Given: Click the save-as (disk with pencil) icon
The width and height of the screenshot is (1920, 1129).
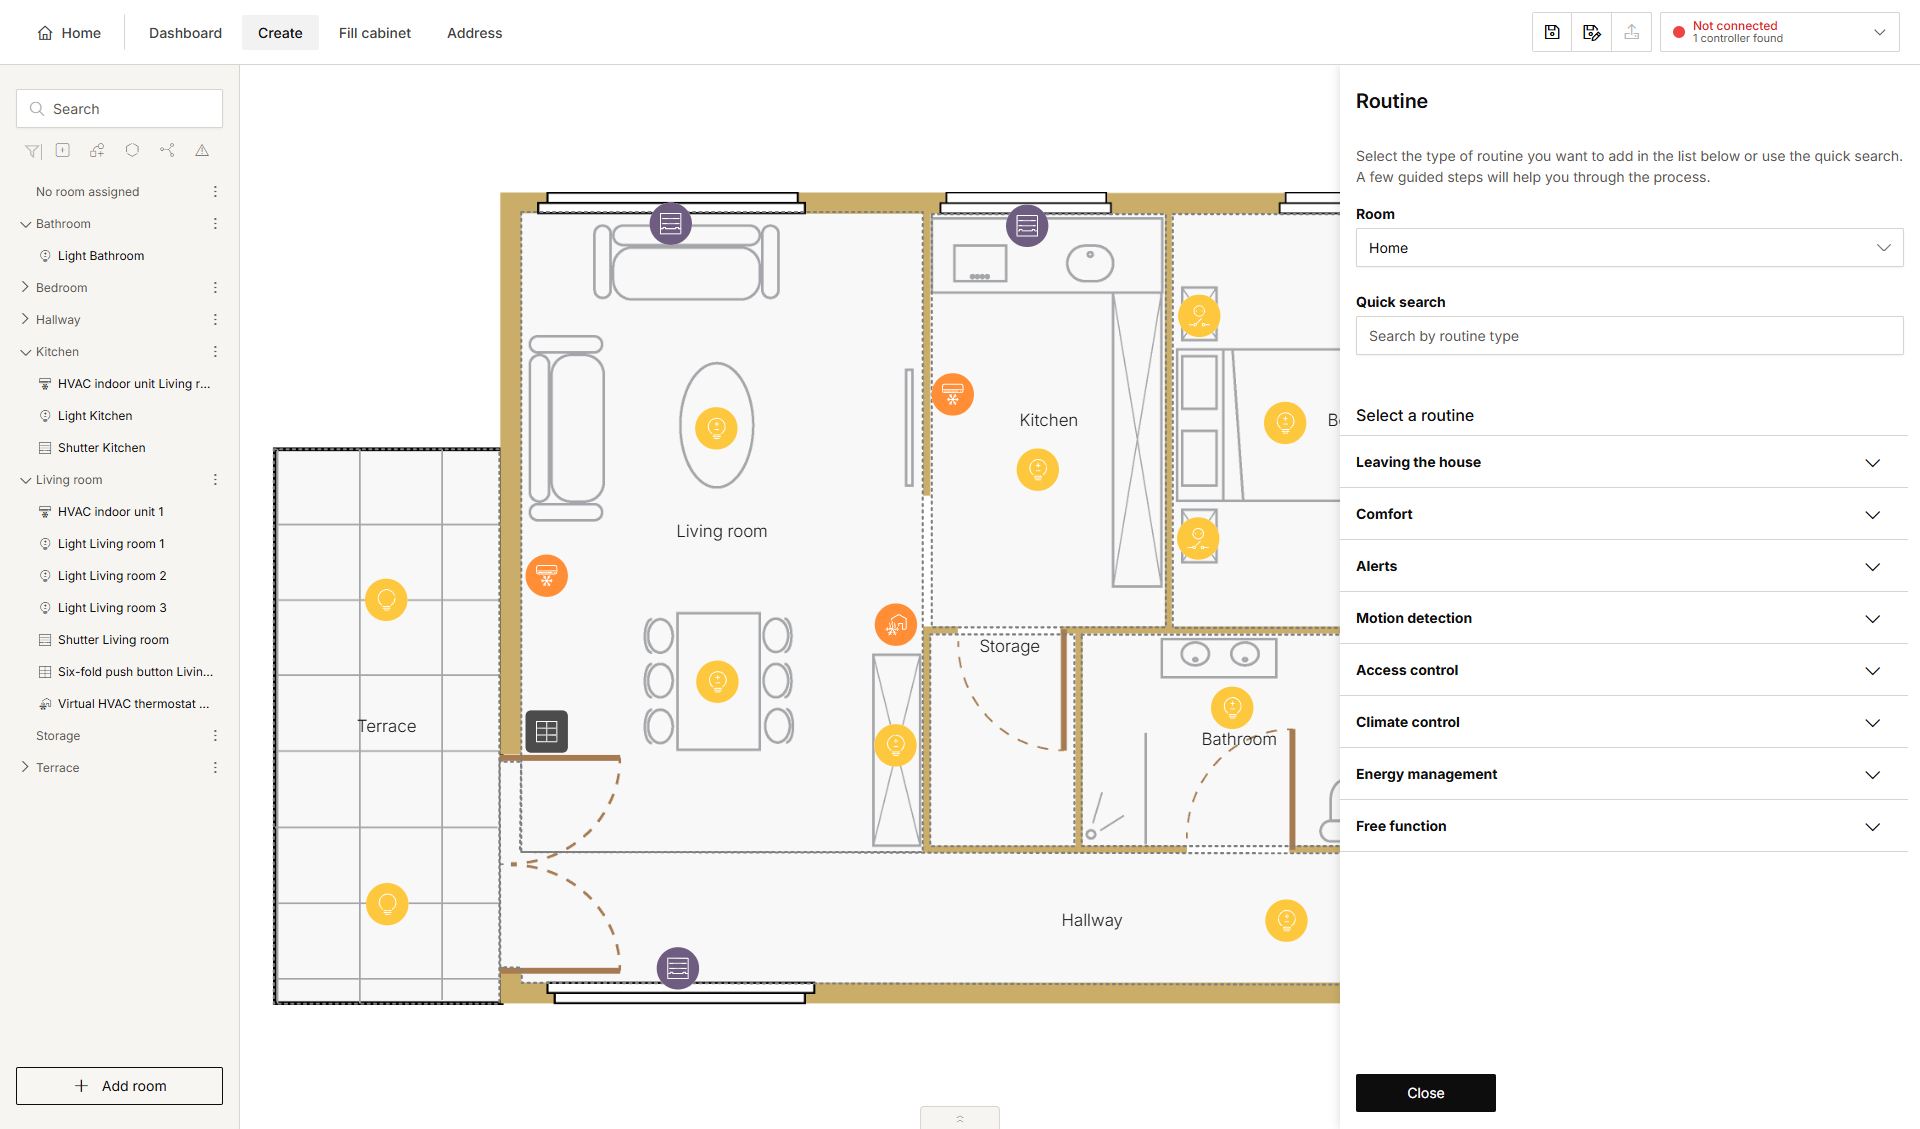Looking at the screenshot, I should click(1592, 32).
